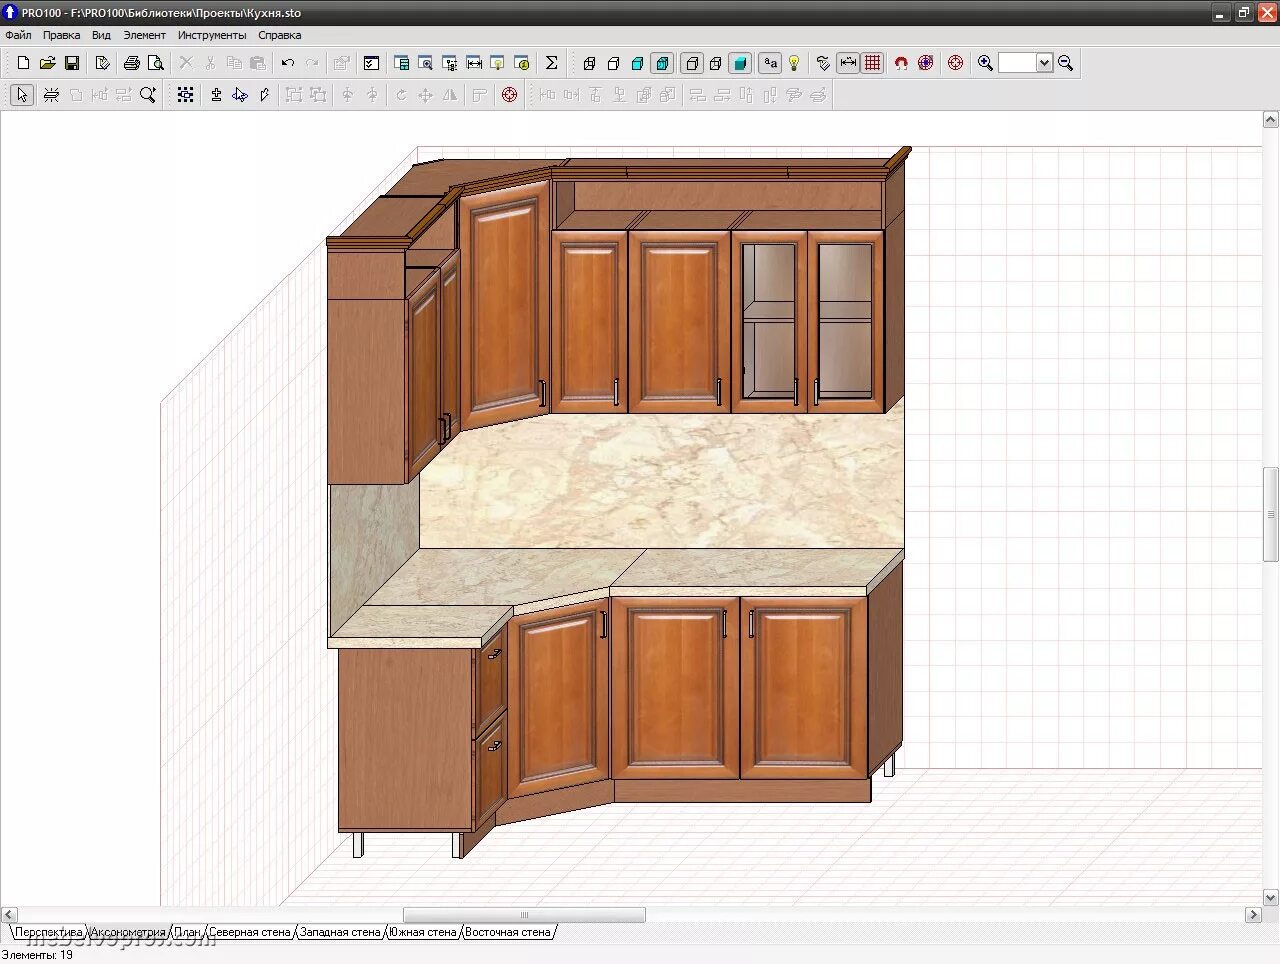Switch to the Южная стена tab
The height and width of the screenshot is (964, 1280).
(423, 931)
